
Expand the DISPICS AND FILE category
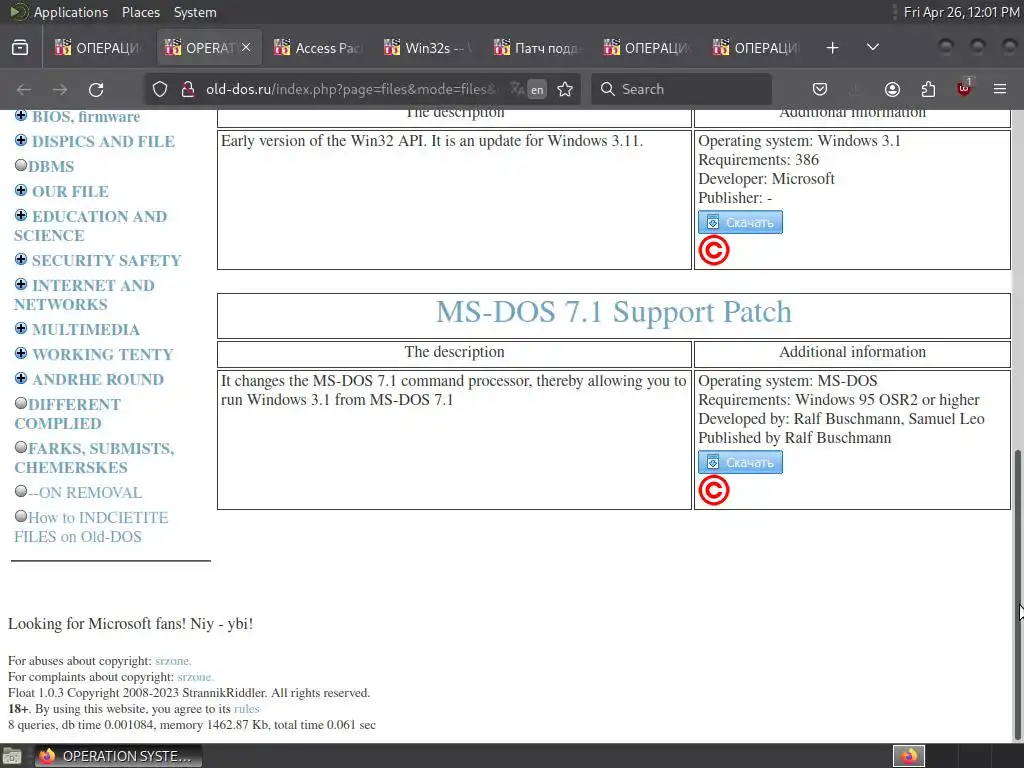[21, 140]
